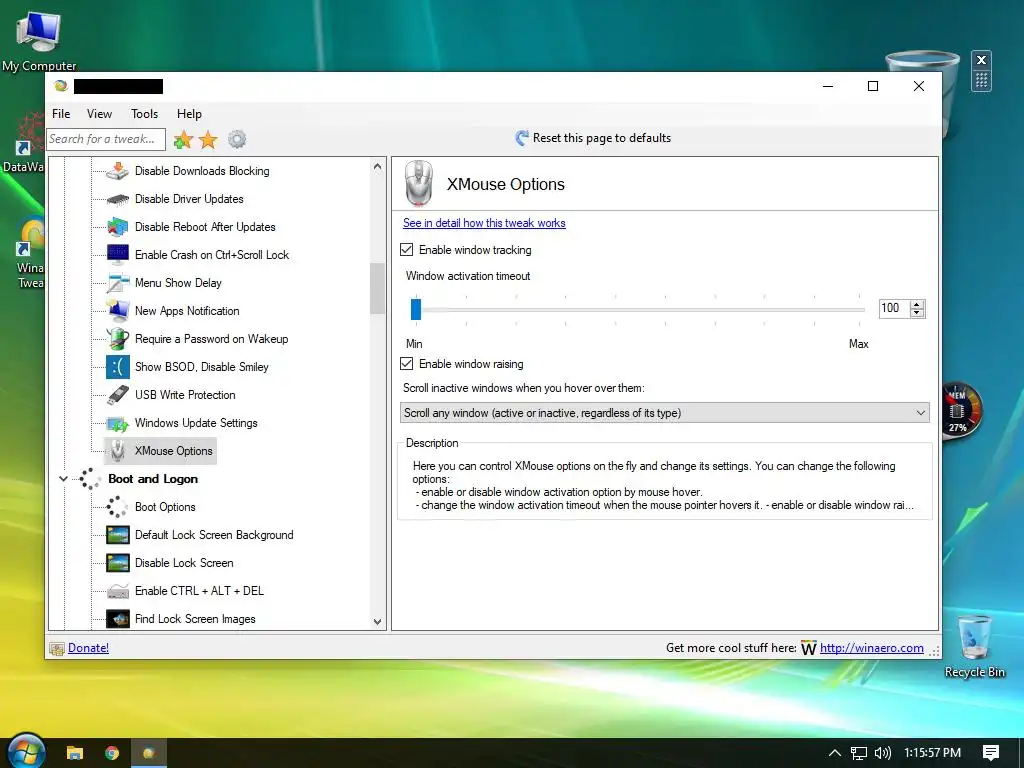This screenshot has width=1024, height=768.
Task: Click the Menu Show Delay icon
Action: pos(118,283)
